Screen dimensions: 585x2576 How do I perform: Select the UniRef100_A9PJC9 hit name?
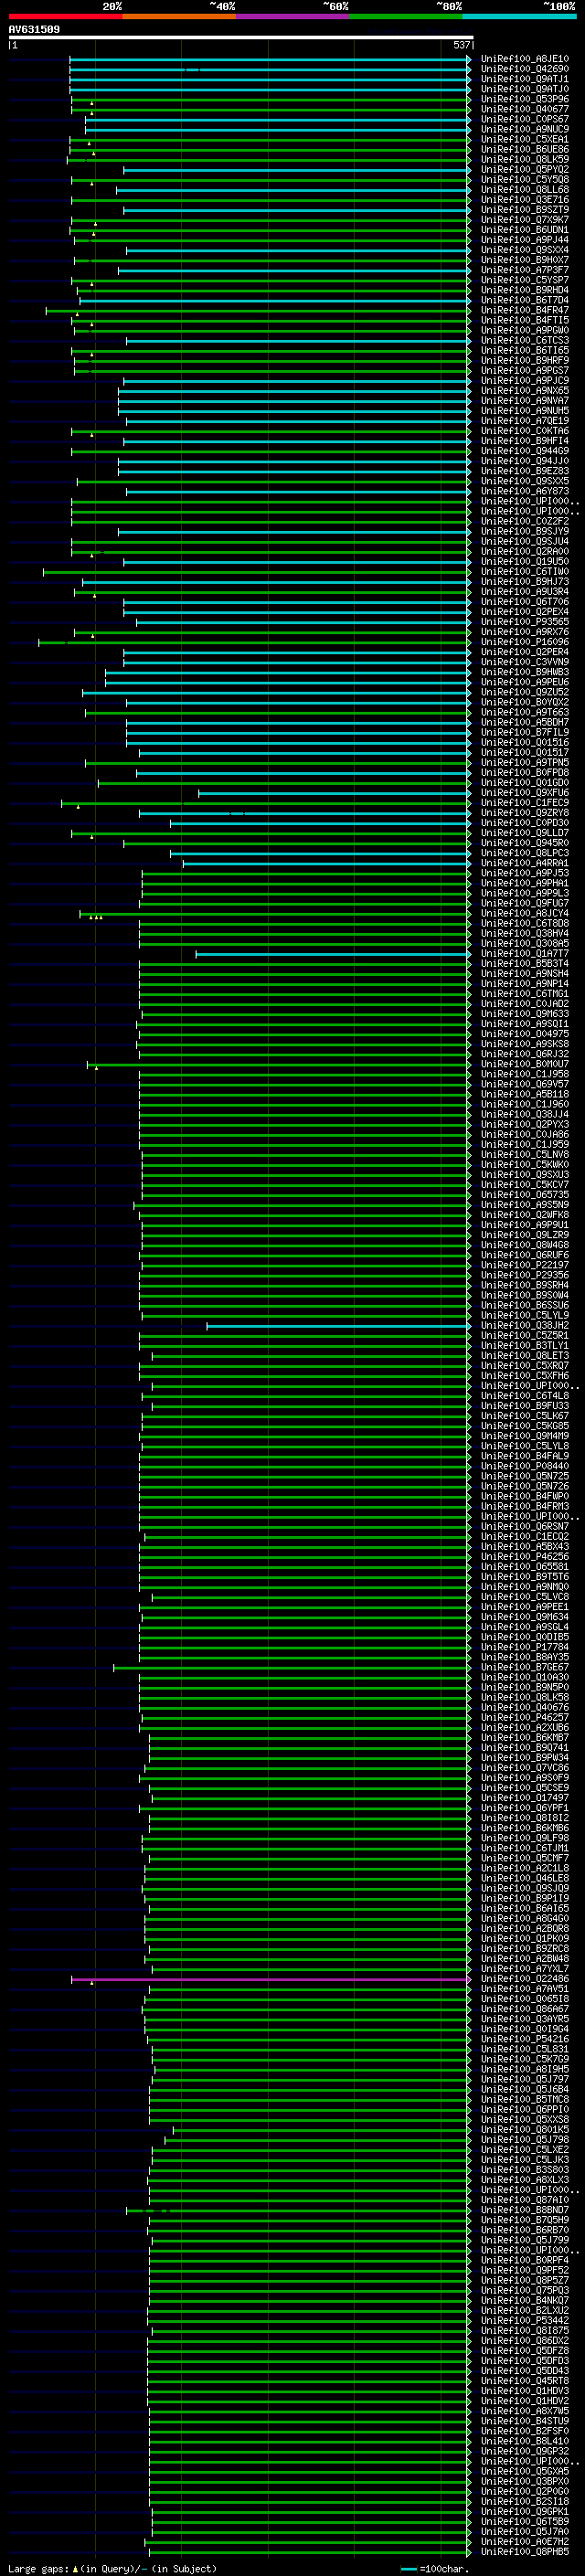click(x=525, y=380)
